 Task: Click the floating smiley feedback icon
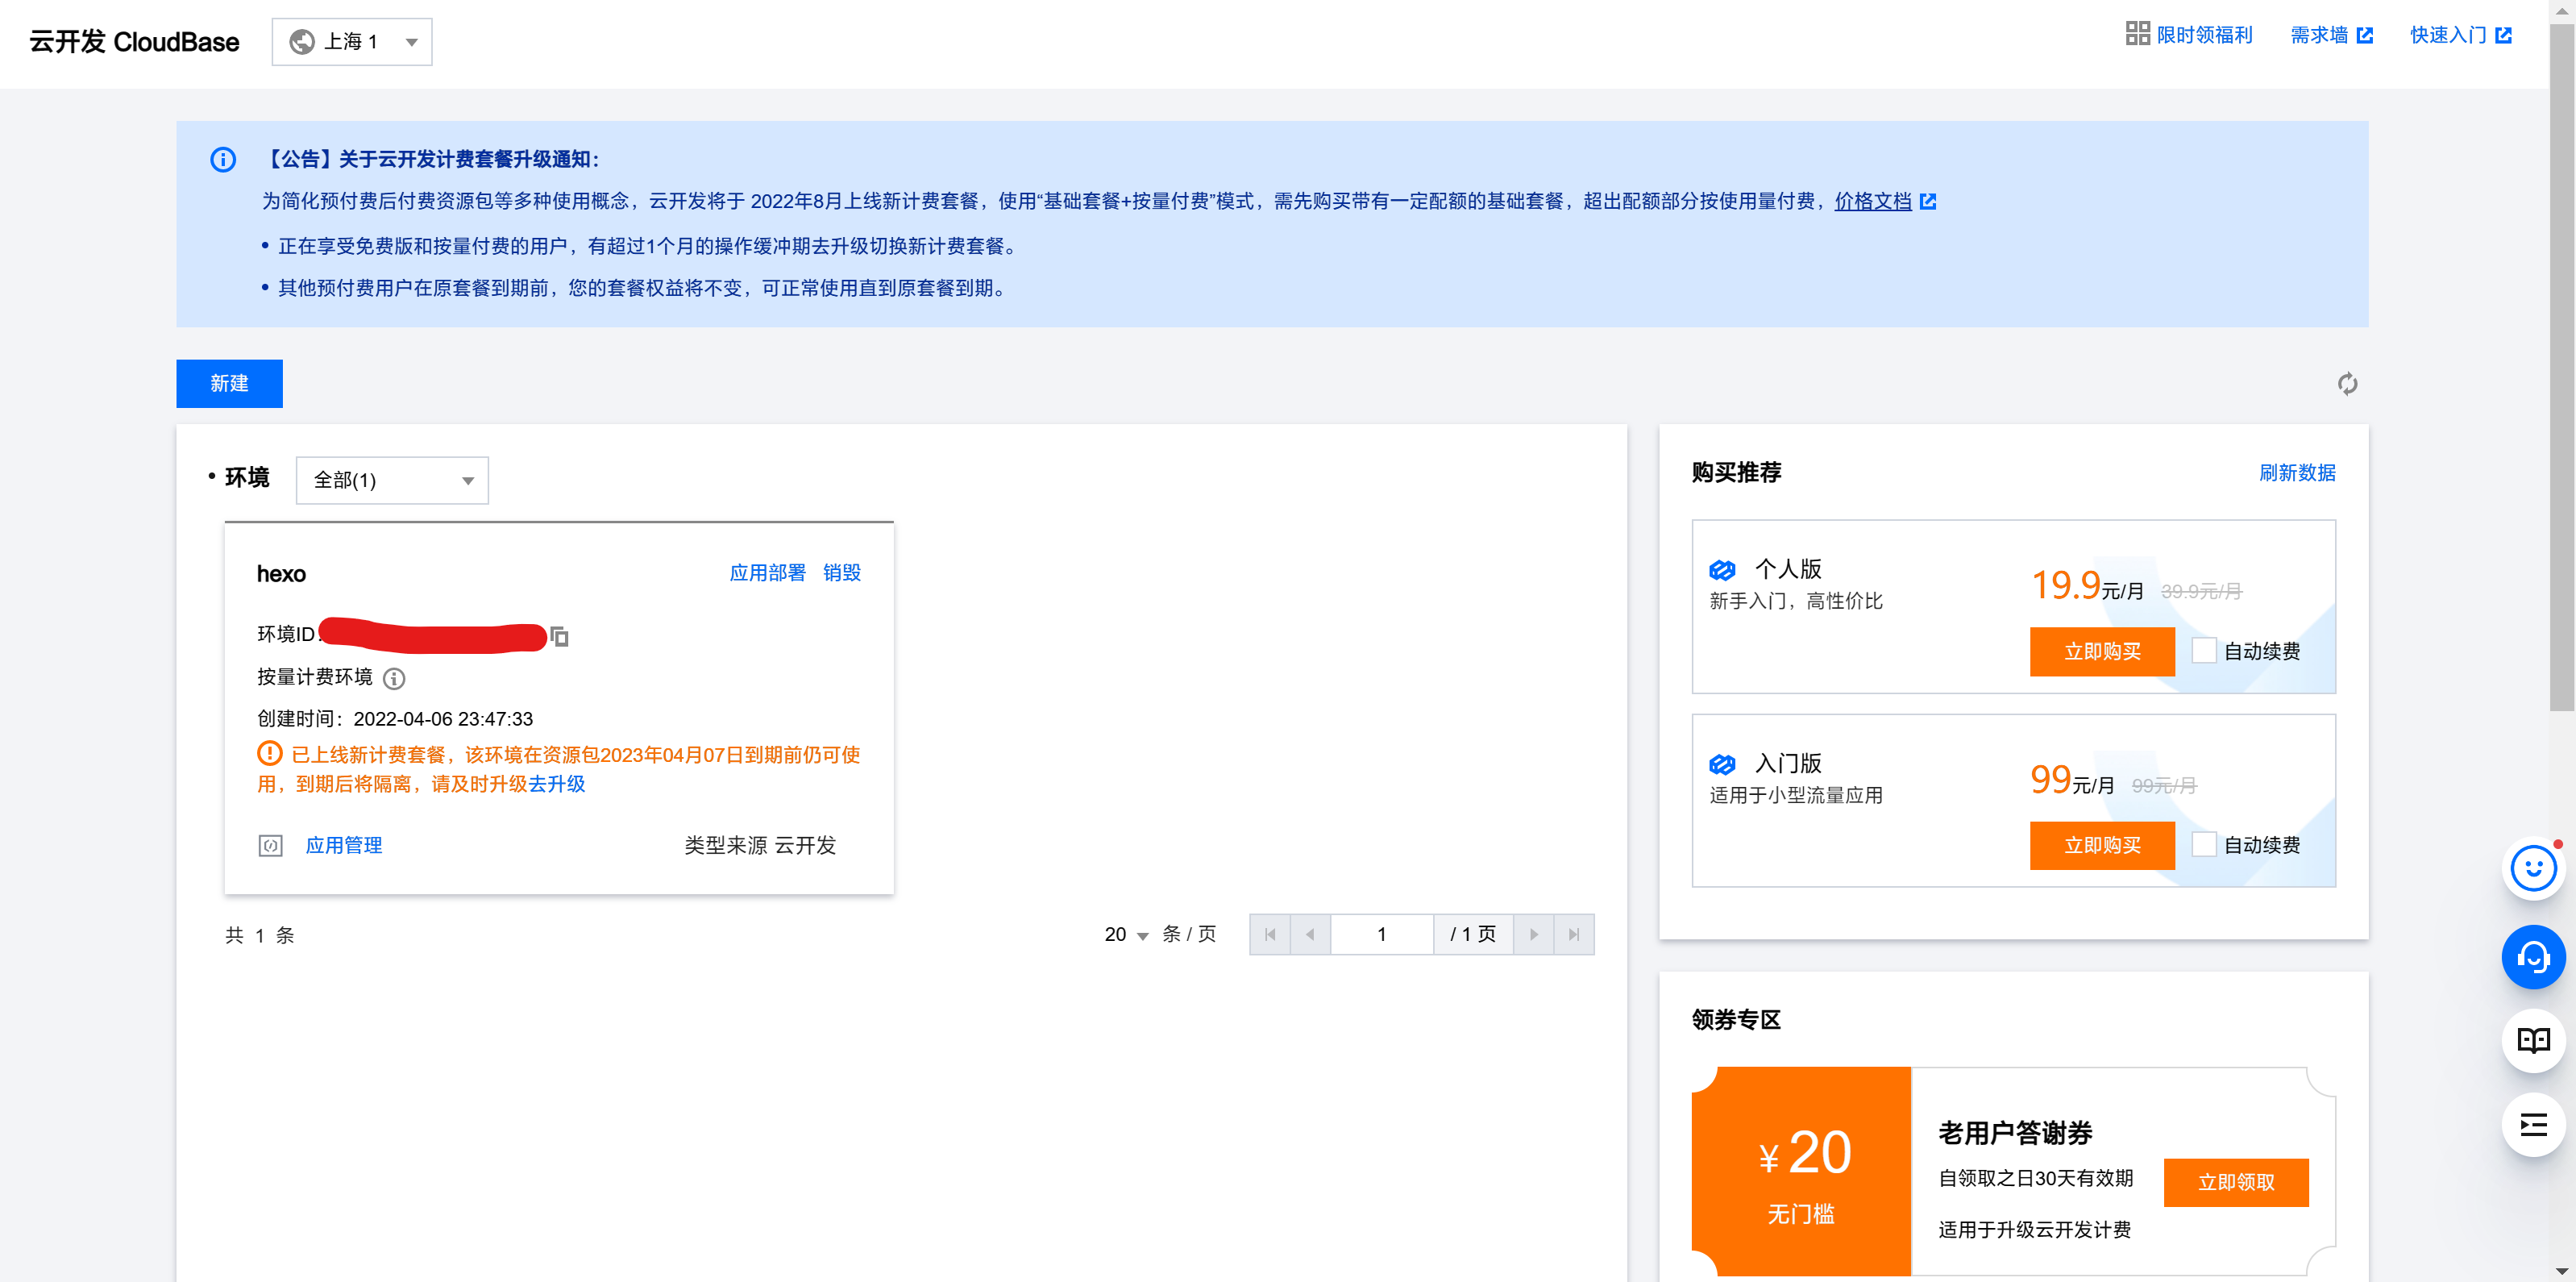[2533, 869]
